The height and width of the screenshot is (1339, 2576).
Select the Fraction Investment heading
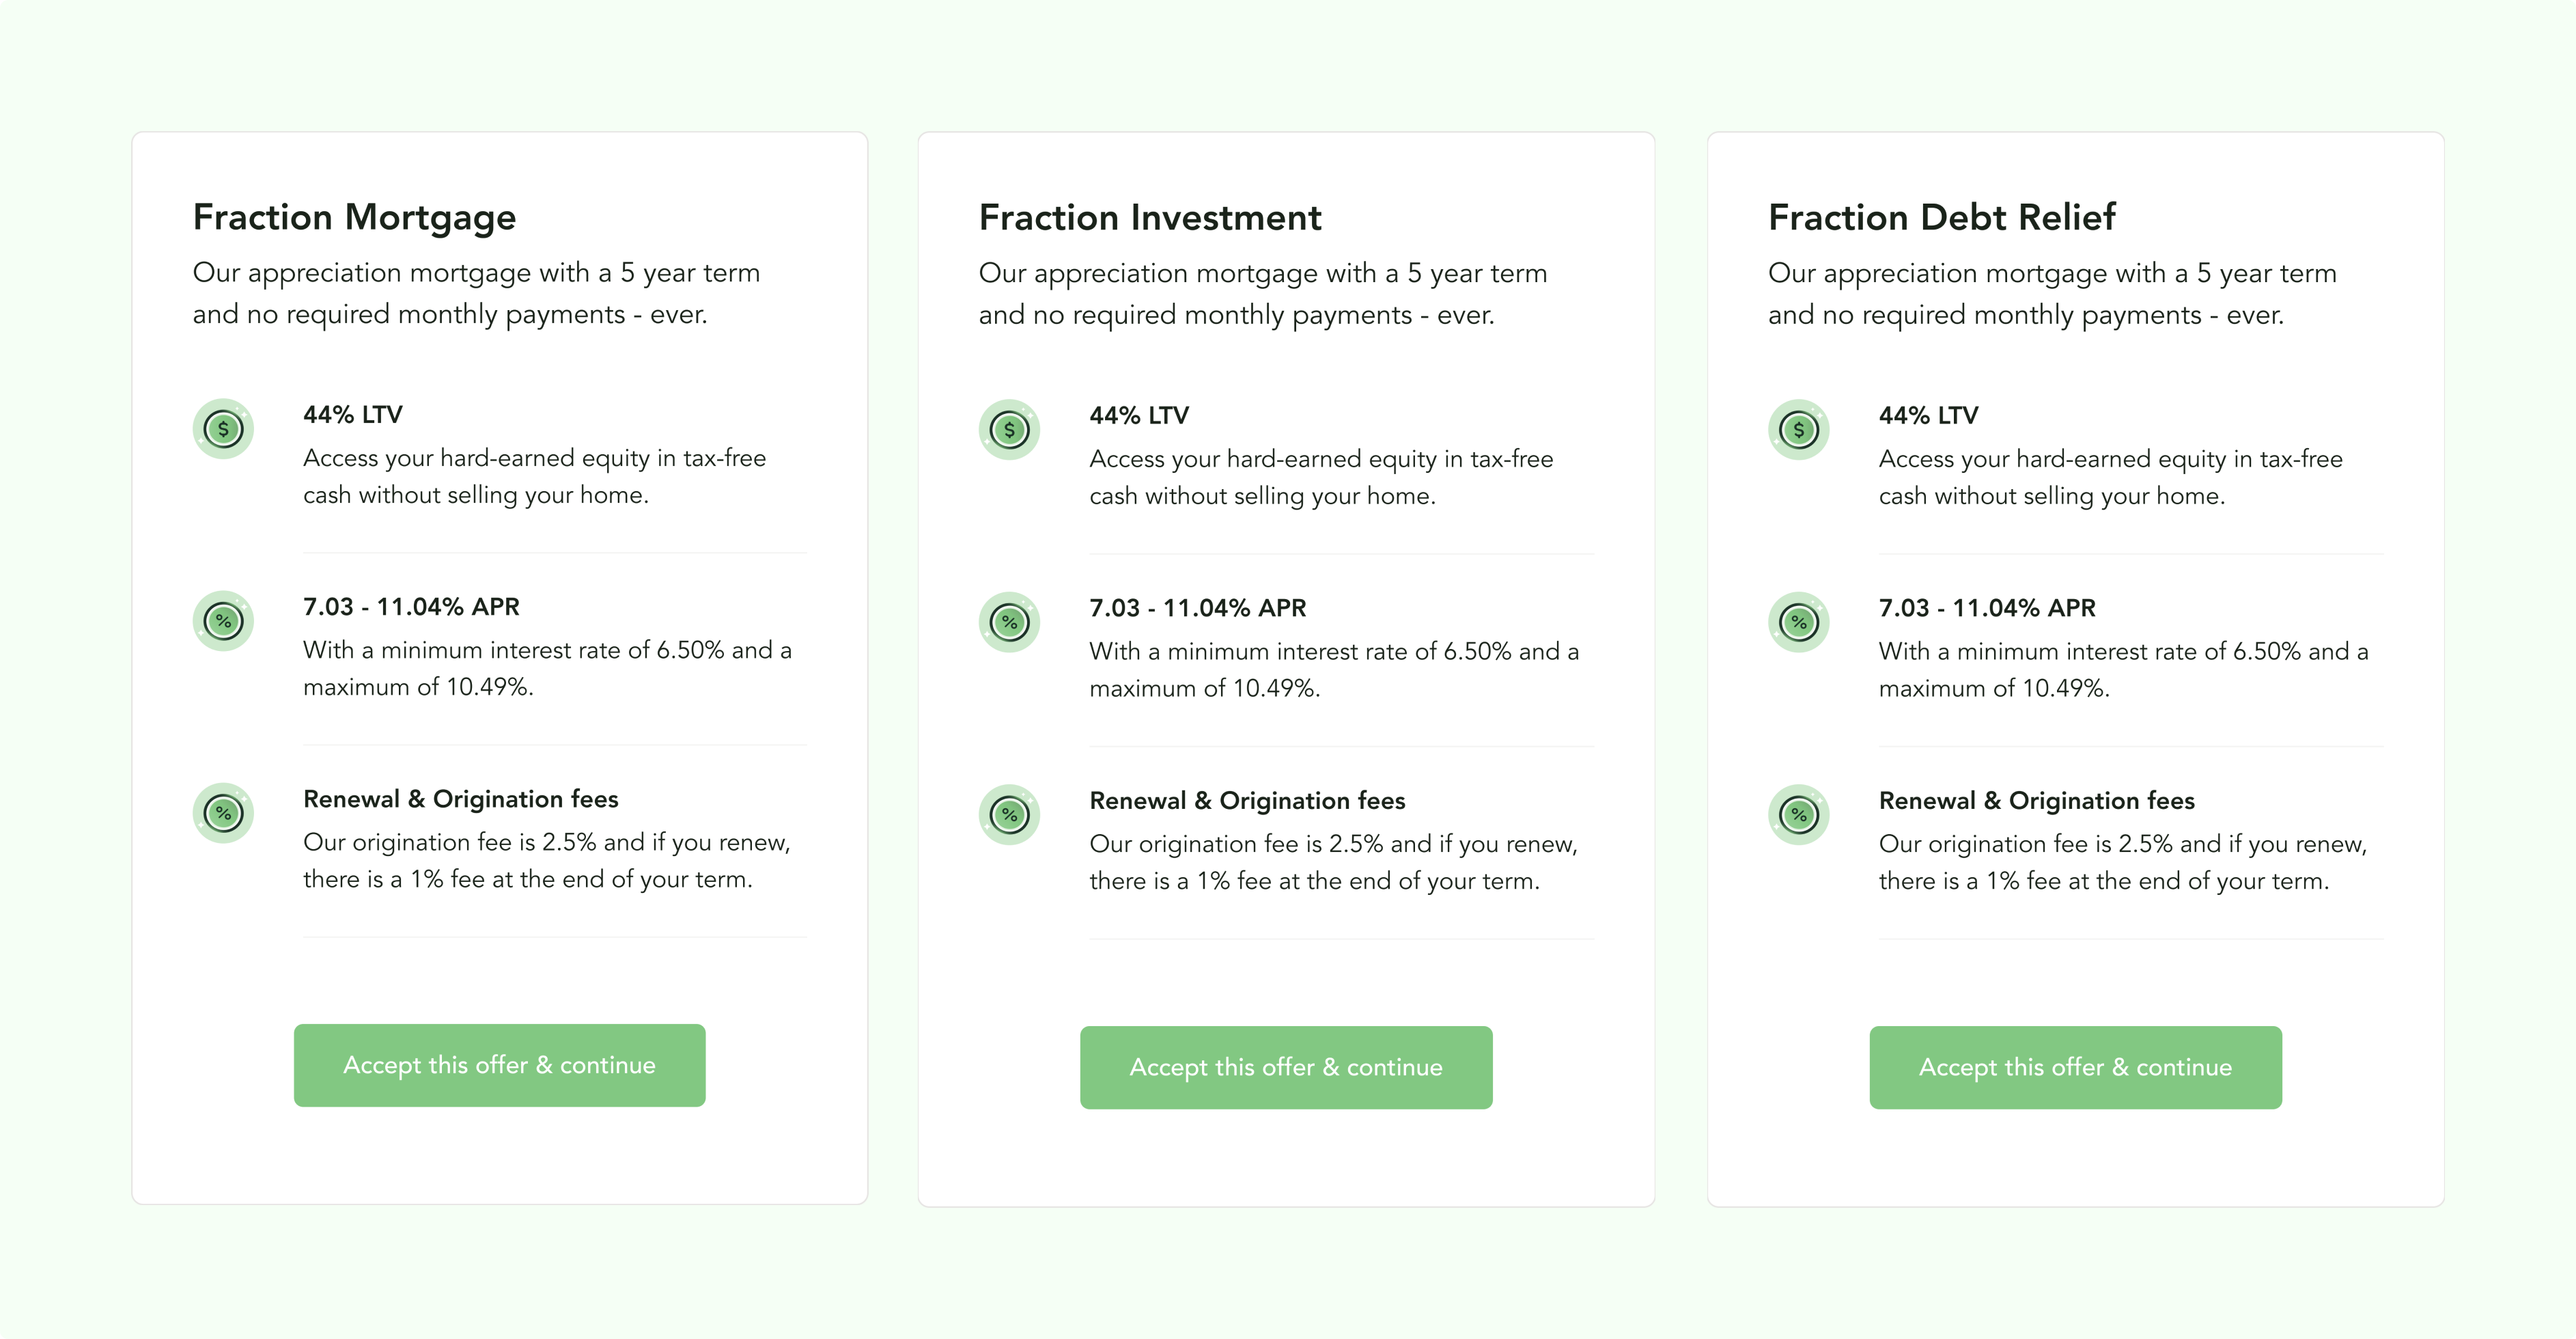(1150, 218)
